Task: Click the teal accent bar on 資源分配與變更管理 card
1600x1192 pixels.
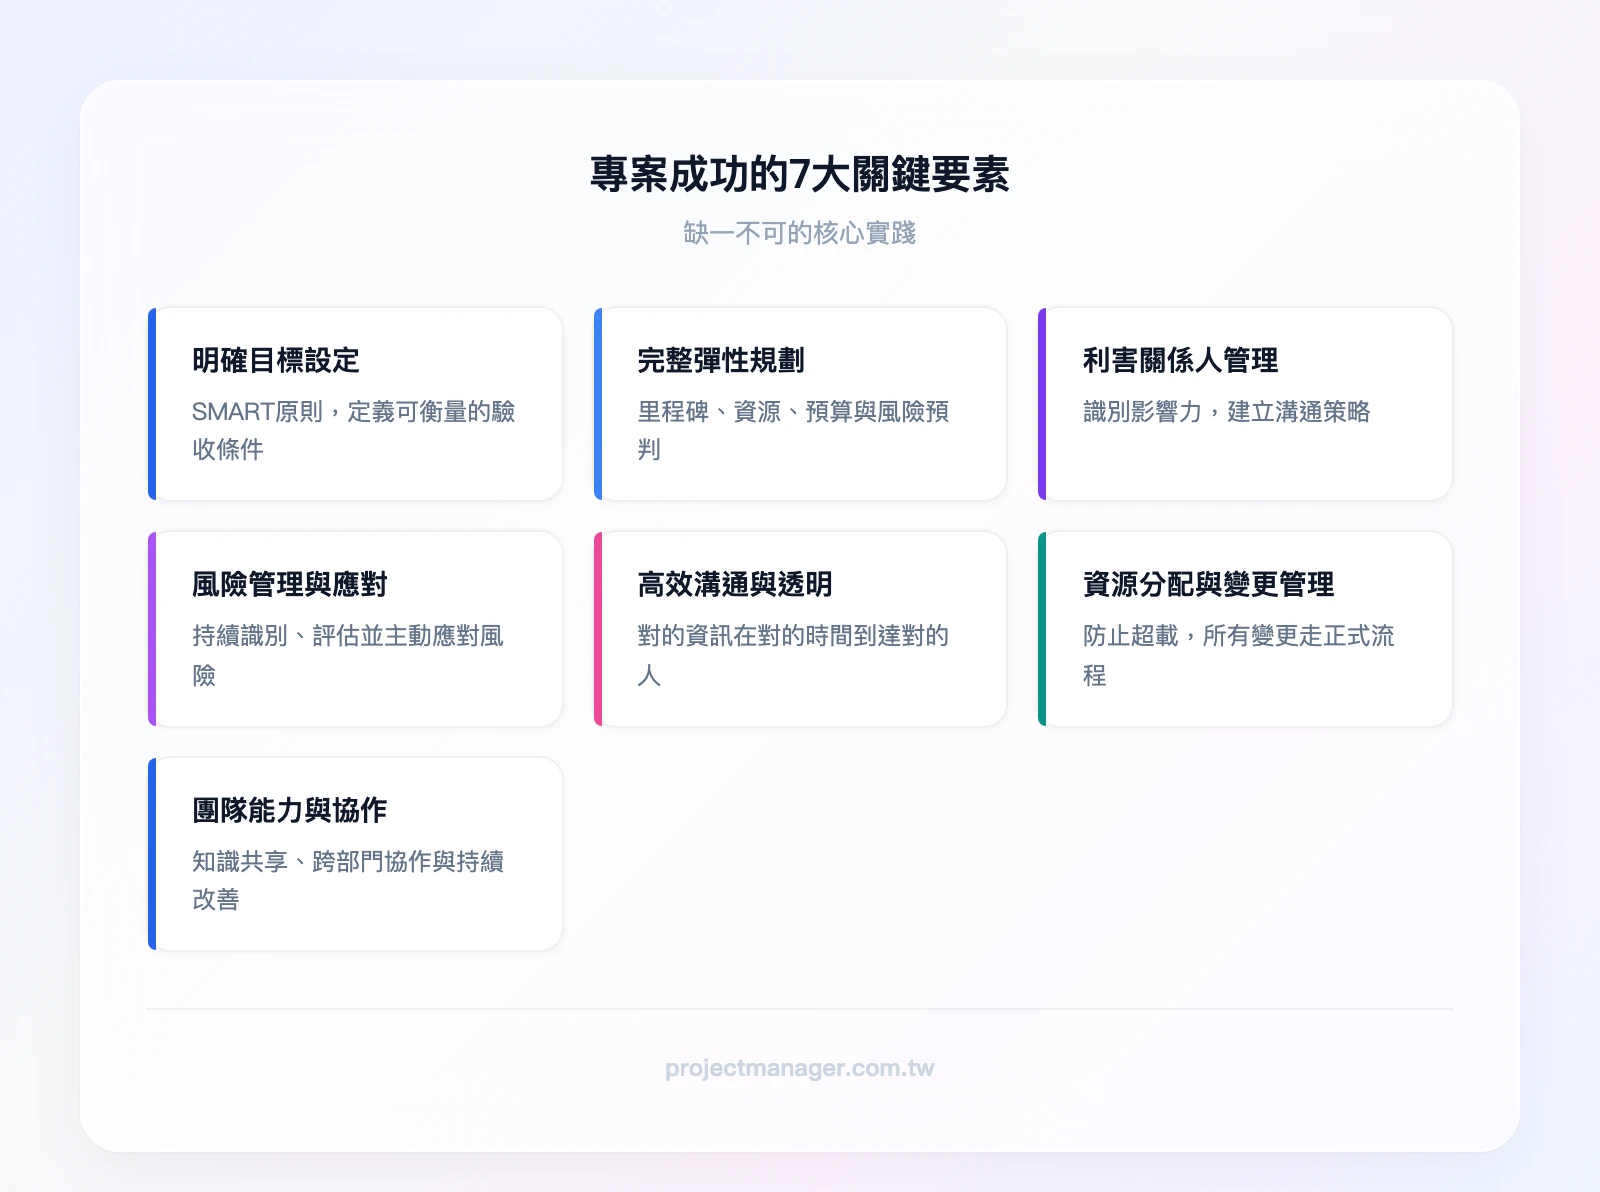Action: (x=1042, y=629)
